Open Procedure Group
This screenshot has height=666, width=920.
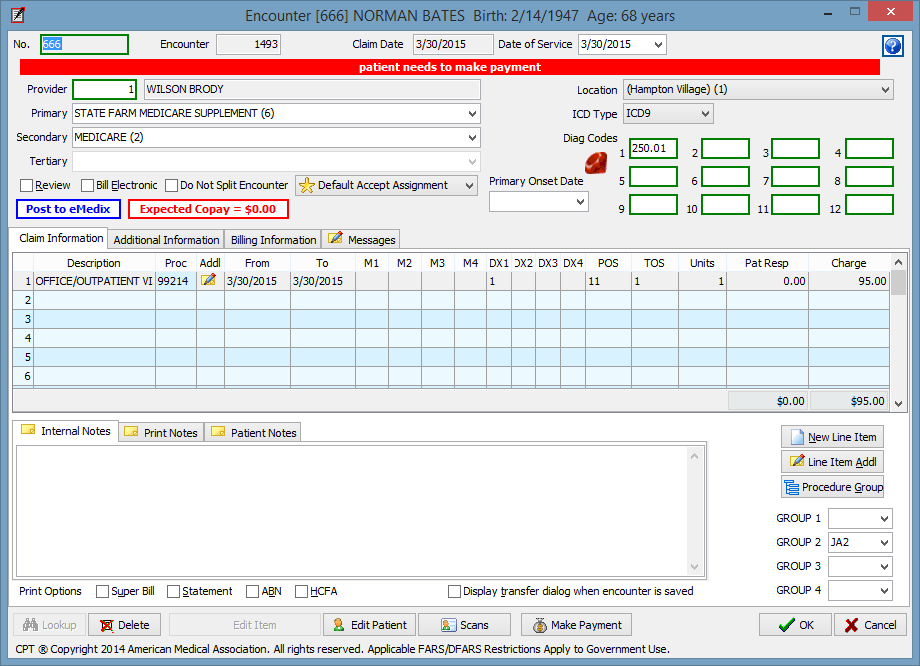(832, 487)
